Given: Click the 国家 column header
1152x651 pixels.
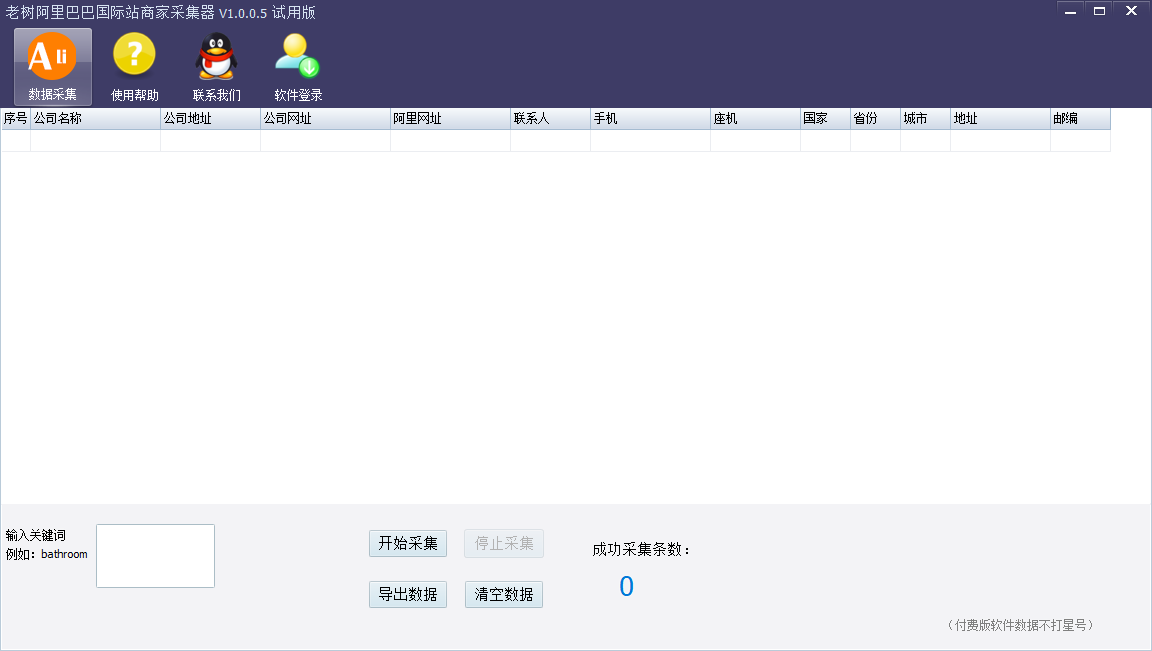Looking at the screenshot, I should [825, 118].
